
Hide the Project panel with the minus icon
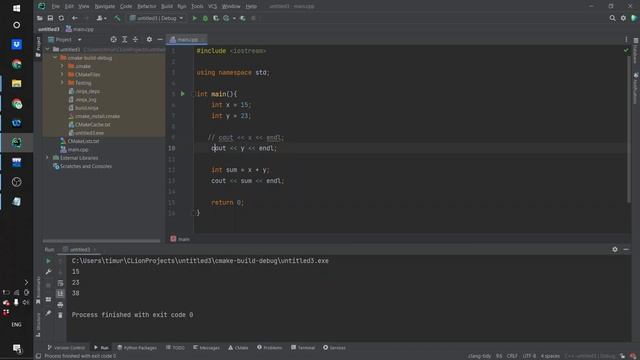pos(160,40)
